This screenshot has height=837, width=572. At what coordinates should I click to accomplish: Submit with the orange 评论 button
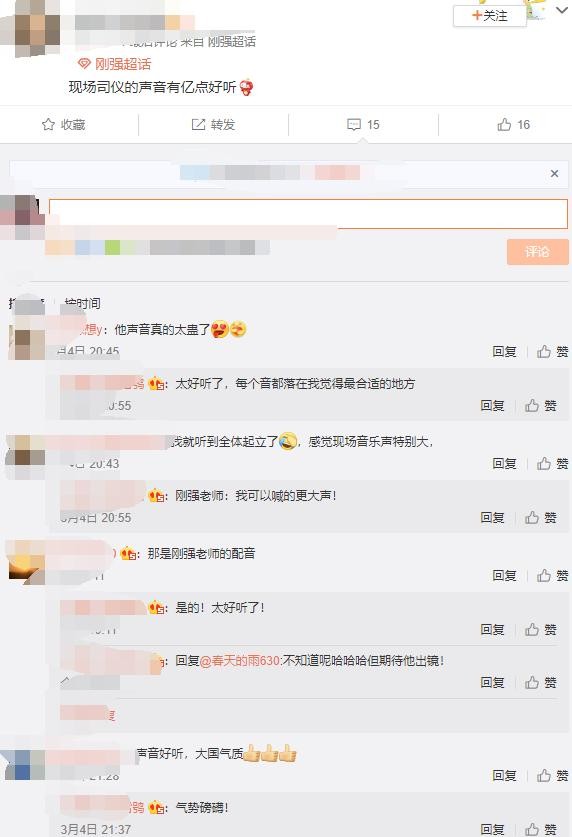click(x=537, y=251)
